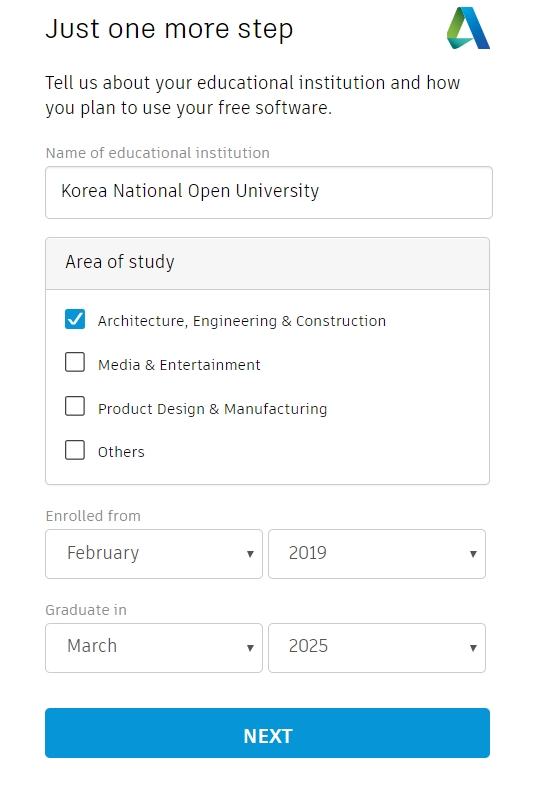
Task: Click the Architecture, Engineering & Construction label
Action: click(x=242, y=321)
